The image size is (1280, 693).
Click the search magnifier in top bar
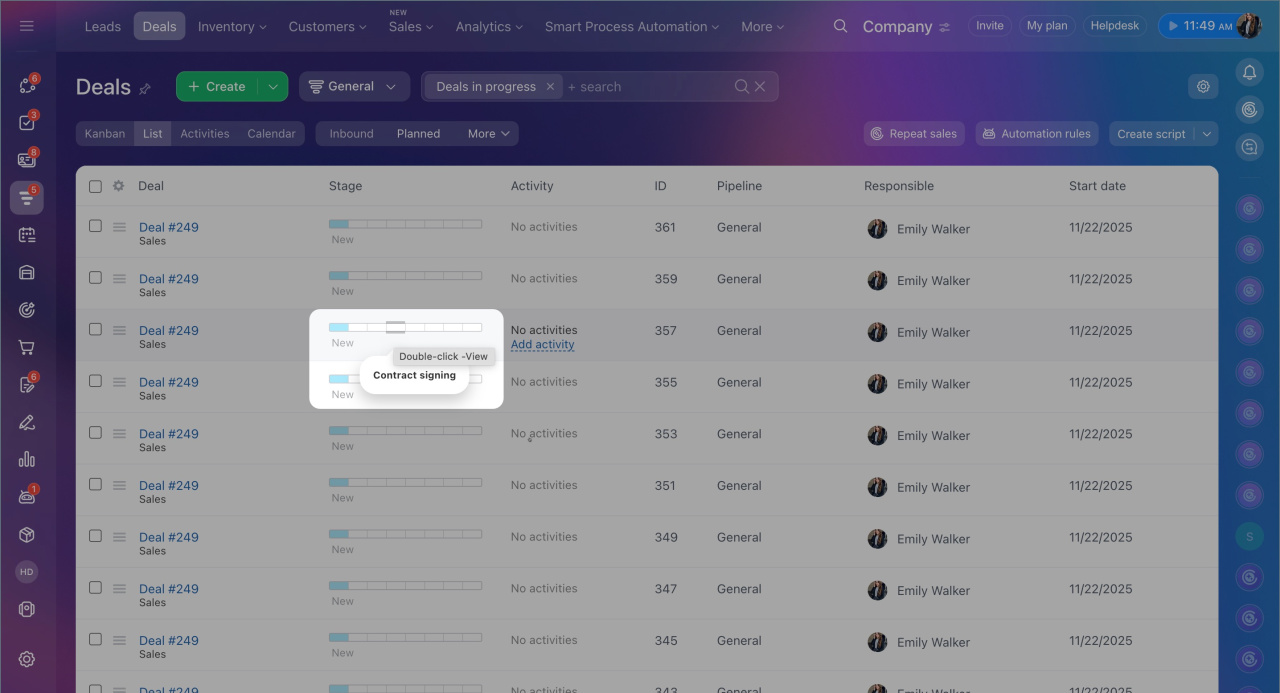(x=840, y=26)
